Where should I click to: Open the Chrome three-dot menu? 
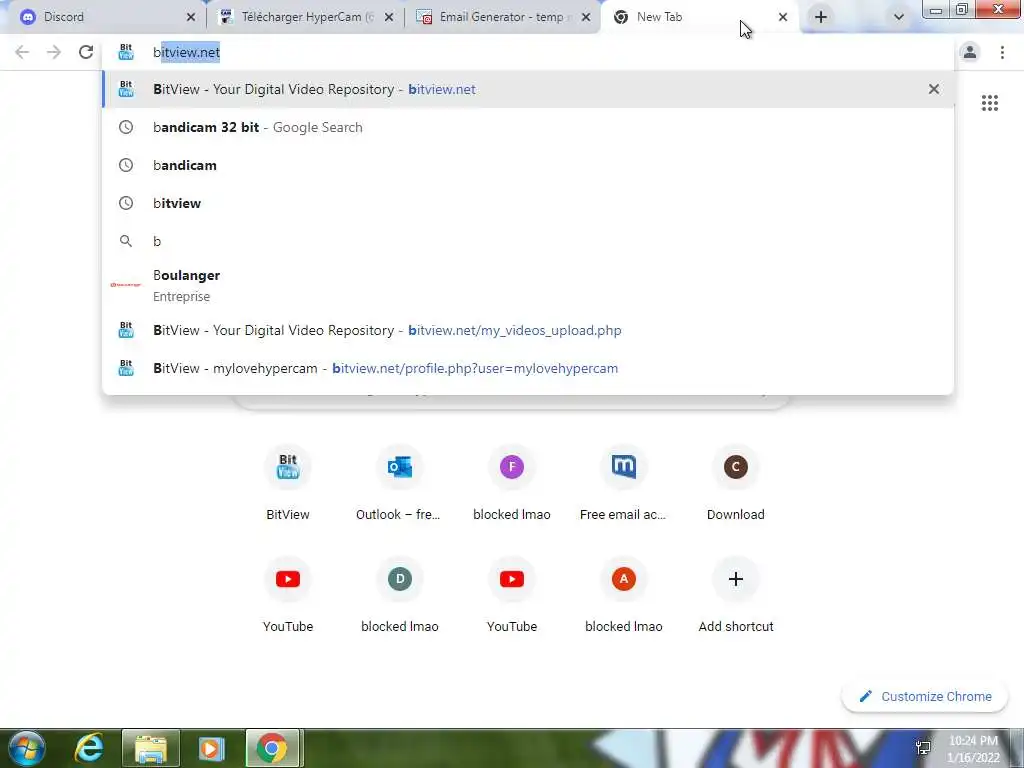tap(1002, 52)
